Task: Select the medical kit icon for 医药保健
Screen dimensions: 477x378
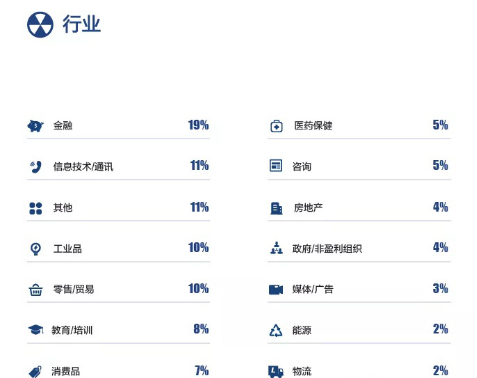Action: click(x=276, y=126)
